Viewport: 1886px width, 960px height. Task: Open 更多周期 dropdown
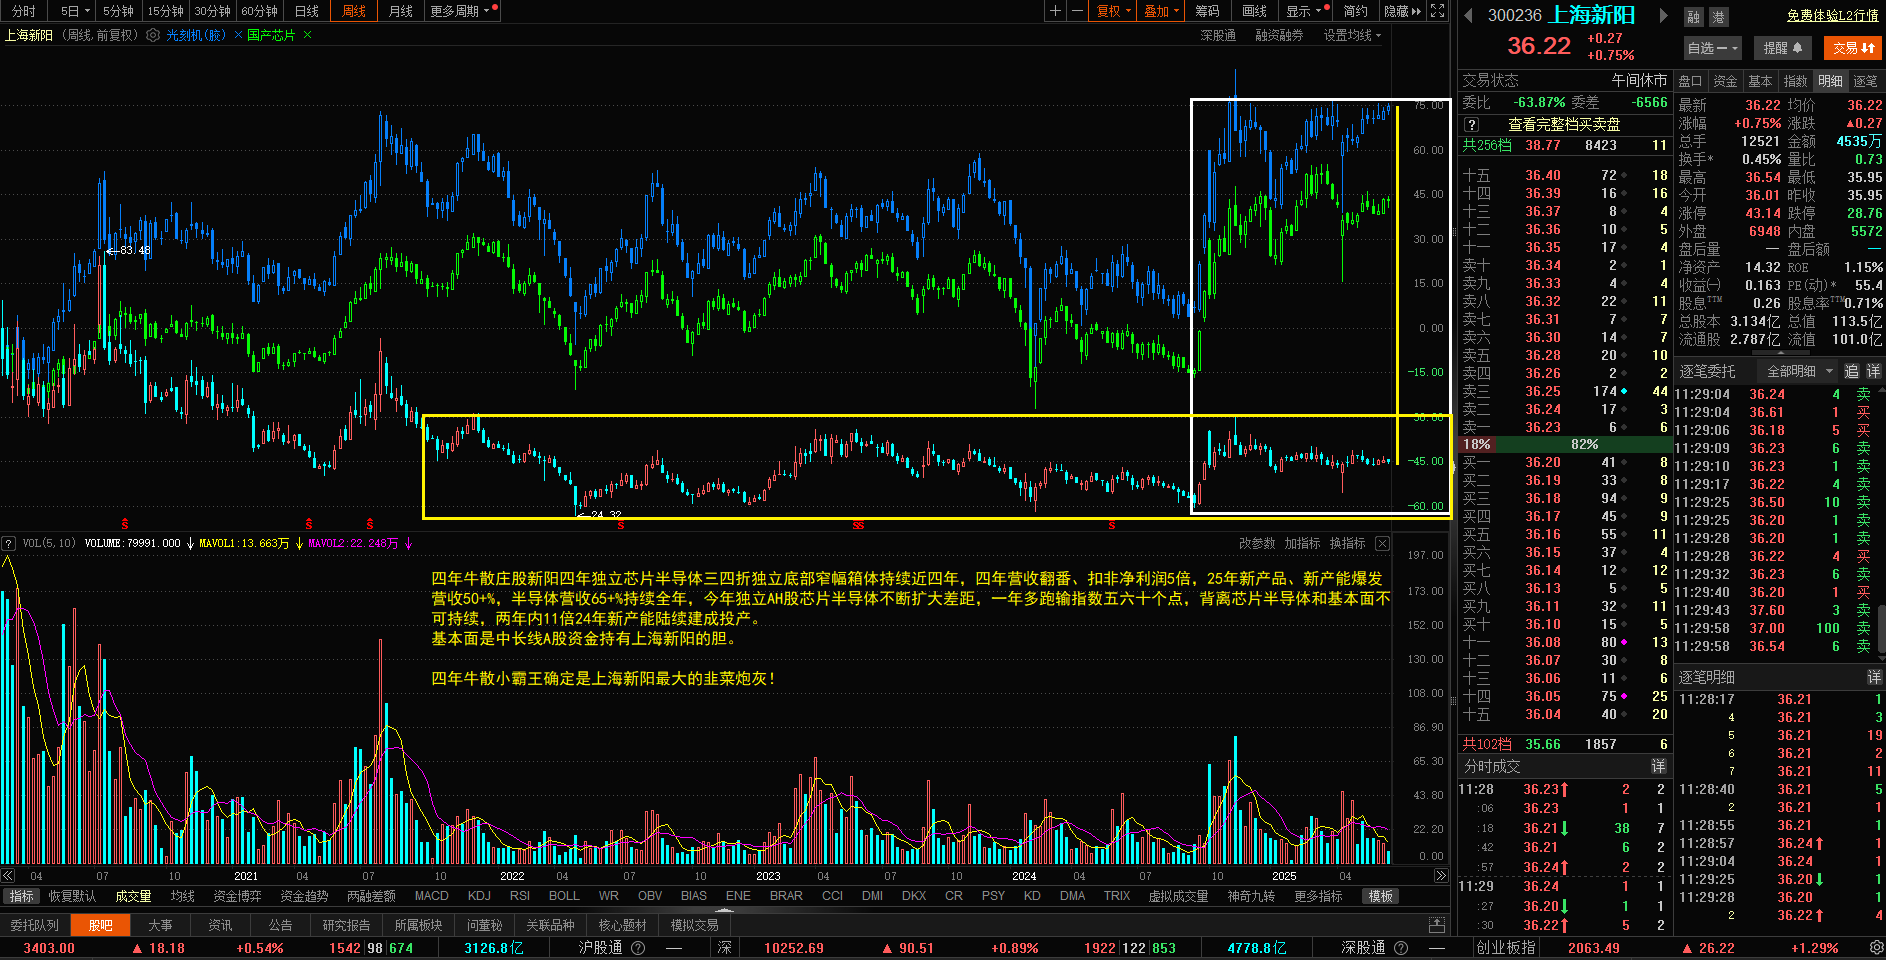pyautogui.click(x=460, y=11)
